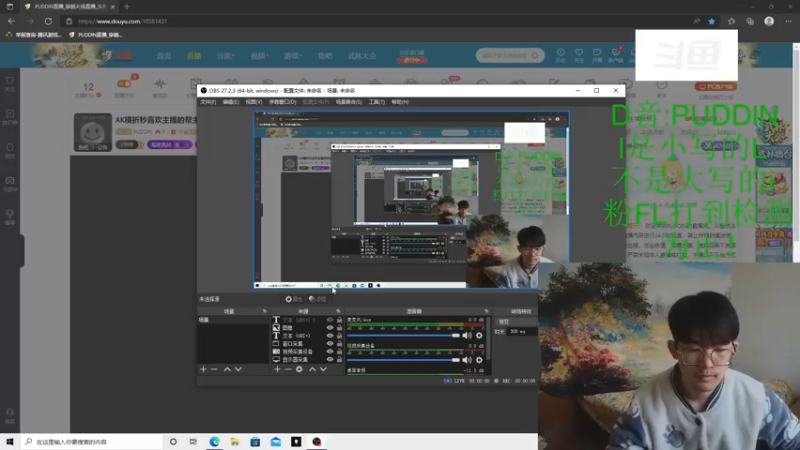Open Microsoft Edge from the taskbar

click(214, 442)
